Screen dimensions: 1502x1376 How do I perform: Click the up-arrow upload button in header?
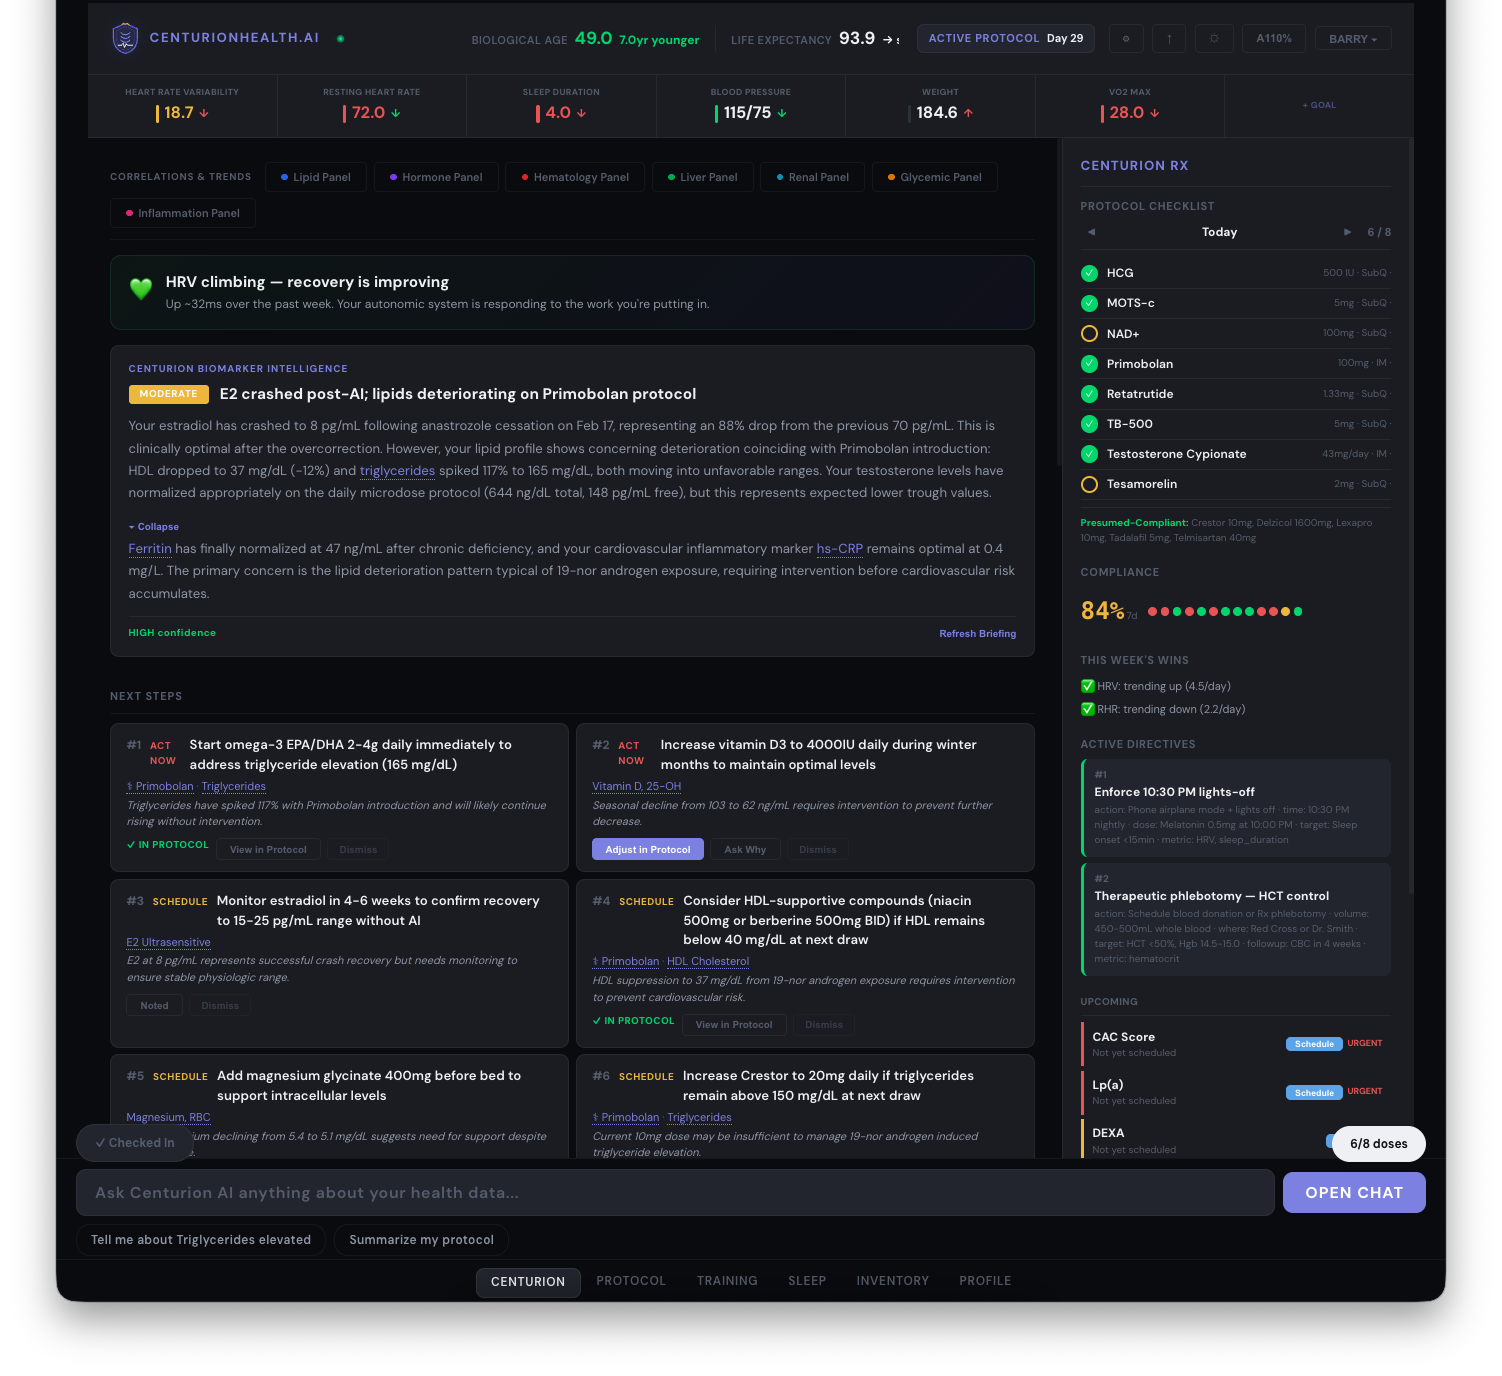[x=1169, y=39]
